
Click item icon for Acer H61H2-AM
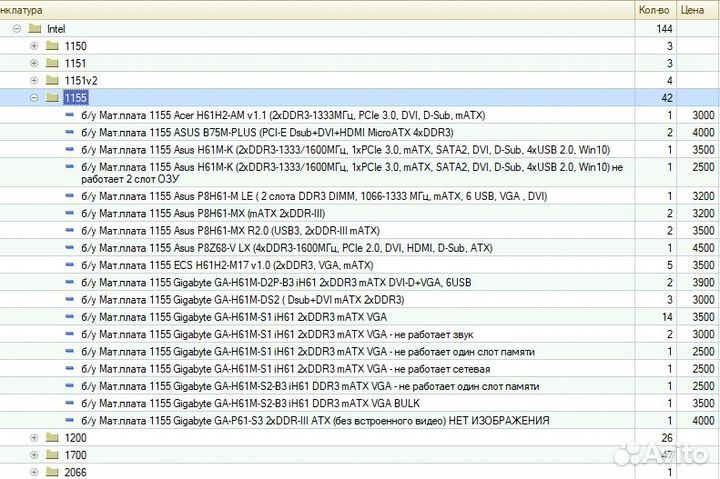point(70,114)
